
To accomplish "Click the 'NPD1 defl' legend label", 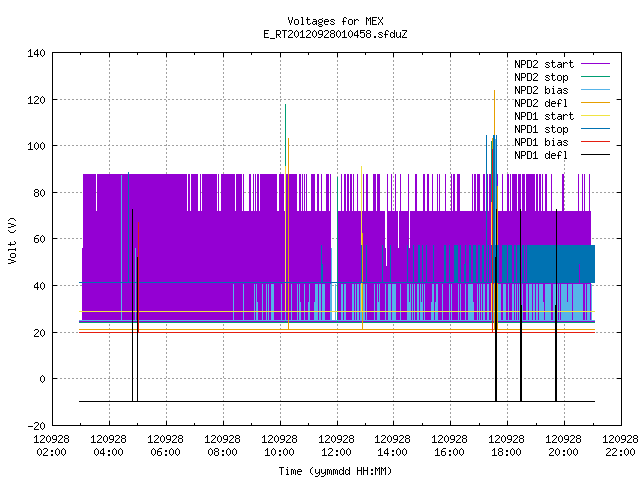I will [x=540, y=156].
